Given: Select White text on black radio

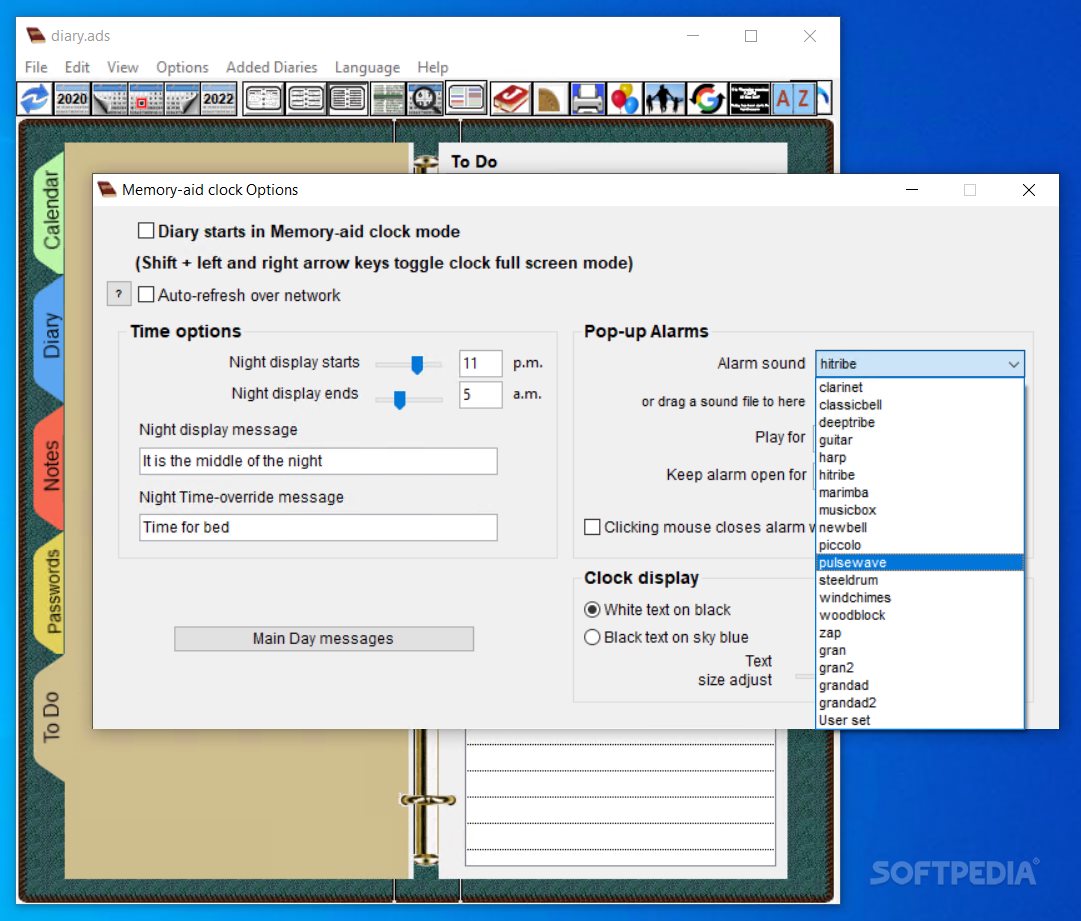Looking at the screenshot, I should tap(592, 609).
